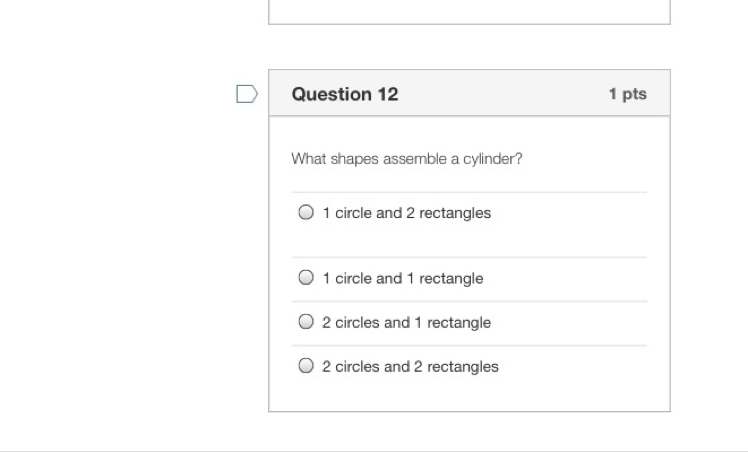The width and height of the screenshot is (748, 452).
Task: Choose the 1 circle and 1 rectangle radio
Action: point(306,278)
